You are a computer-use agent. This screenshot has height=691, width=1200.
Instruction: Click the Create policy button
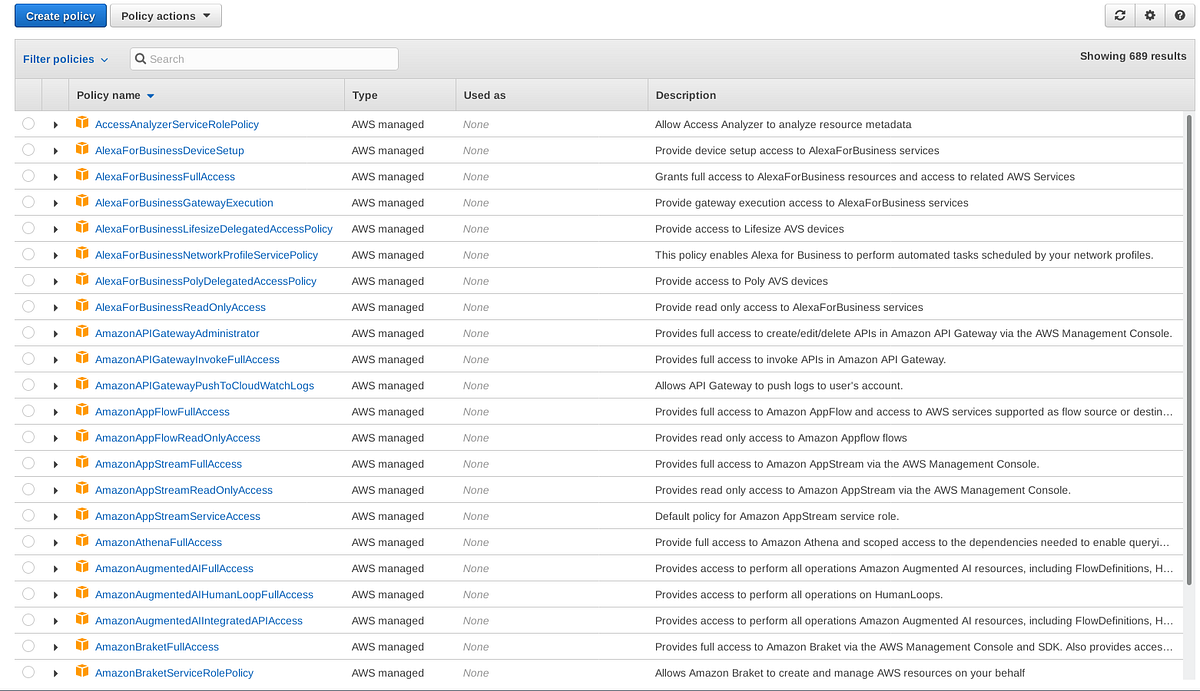click(60, 15)
